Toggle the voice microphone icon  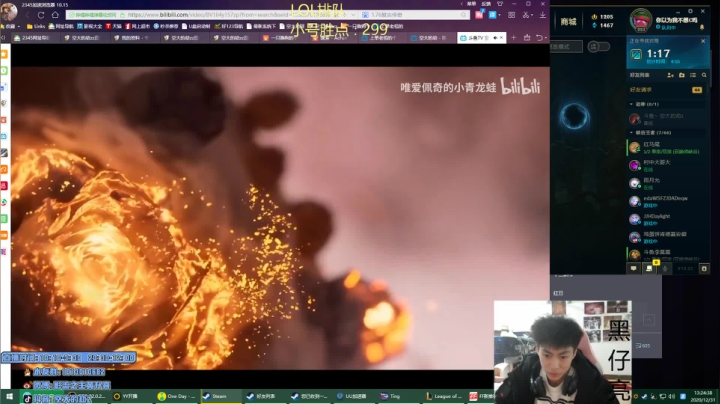click(665, 269)
